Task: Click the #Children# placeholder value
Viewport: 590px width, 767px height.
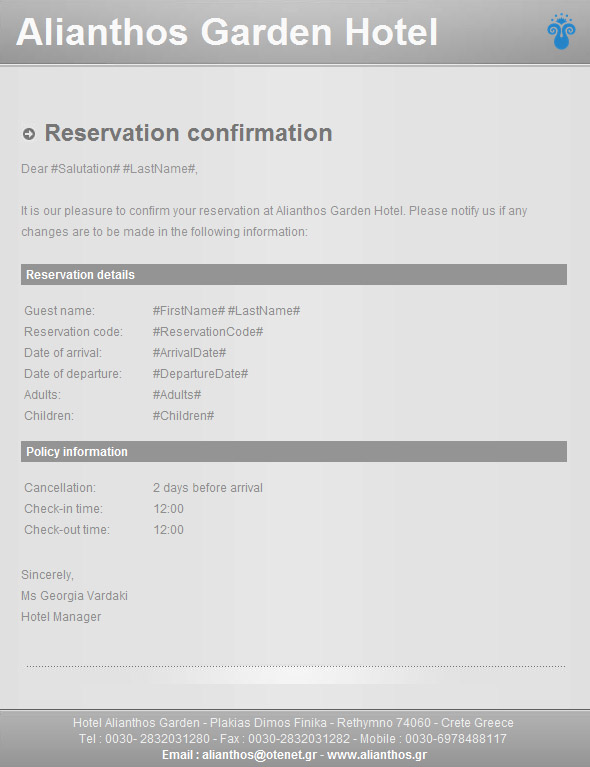Action: (183, 416)
